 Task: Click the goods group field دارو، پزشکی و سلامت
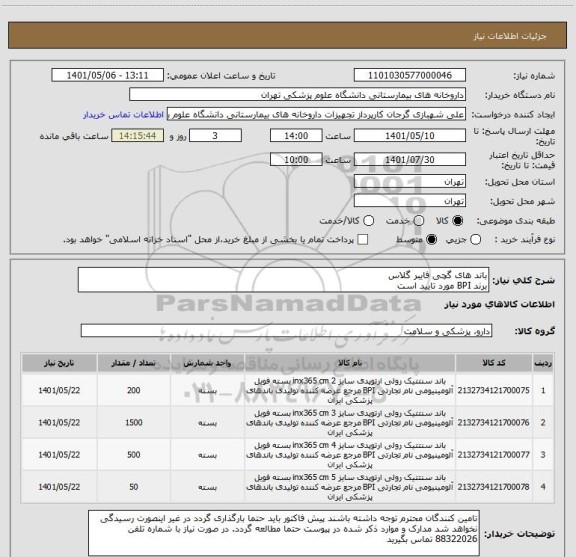286,331
